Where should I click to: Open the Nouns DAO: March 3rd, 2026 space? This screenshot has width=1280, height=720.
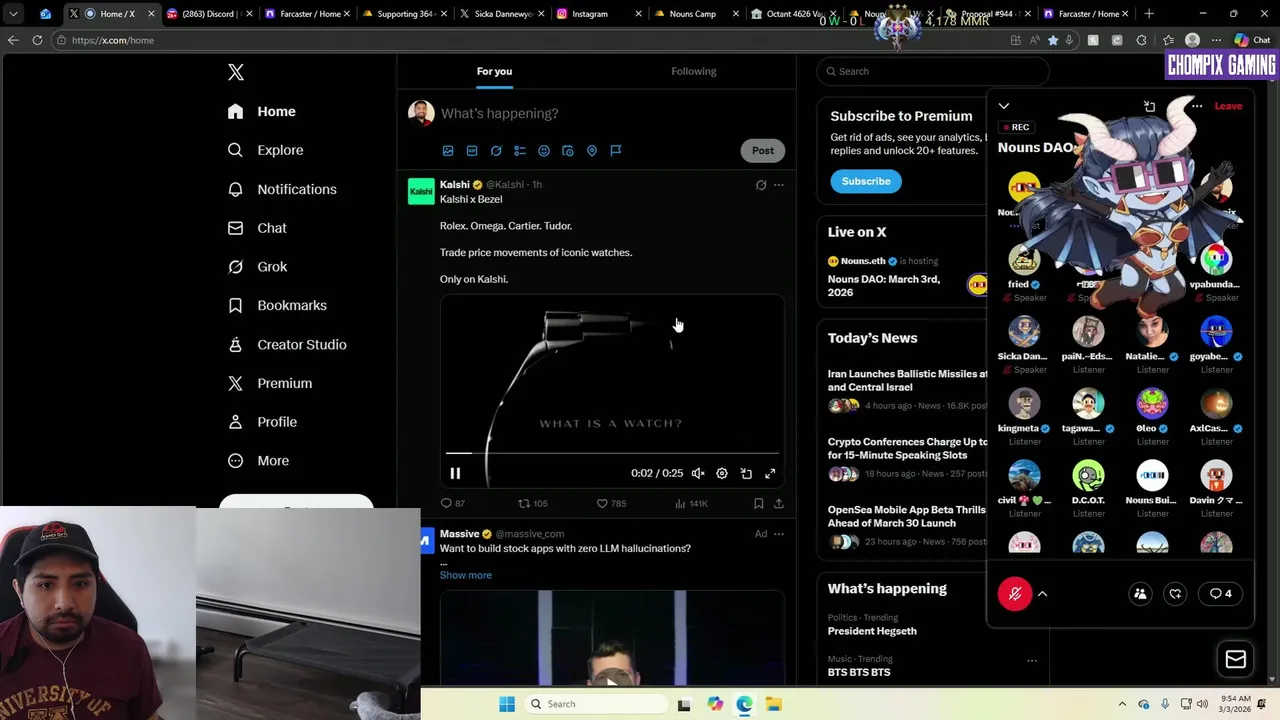[x=884, y=285]
